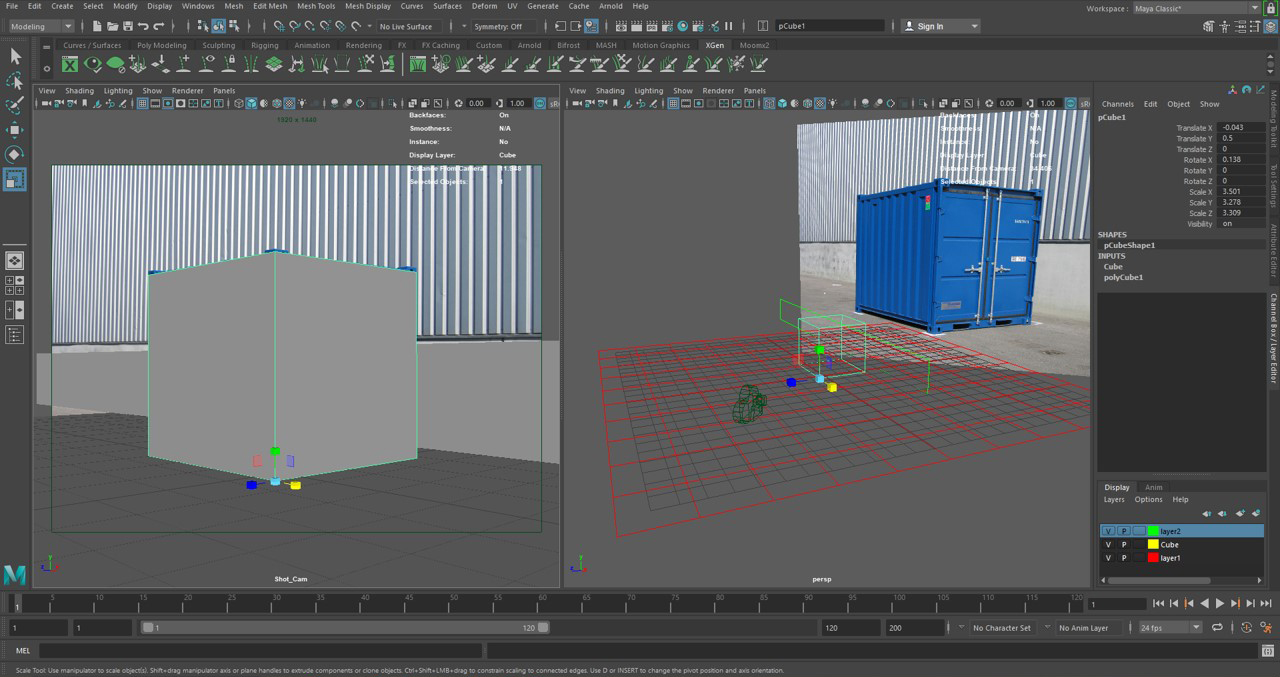Click the yellow Cube layer color swatch
The height and width of the screenshot is (677, 1280).
(1153, 545)
